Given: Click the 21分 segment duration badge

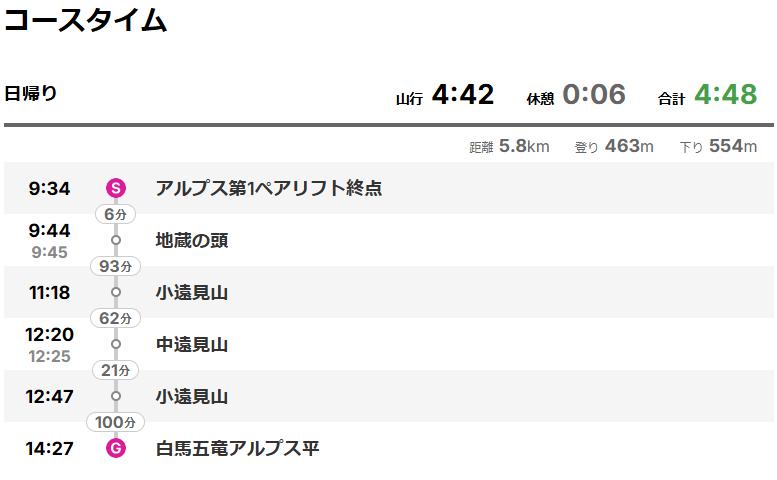Looking at the screenshot, I should pyautogui.click(x=115, y=370).
